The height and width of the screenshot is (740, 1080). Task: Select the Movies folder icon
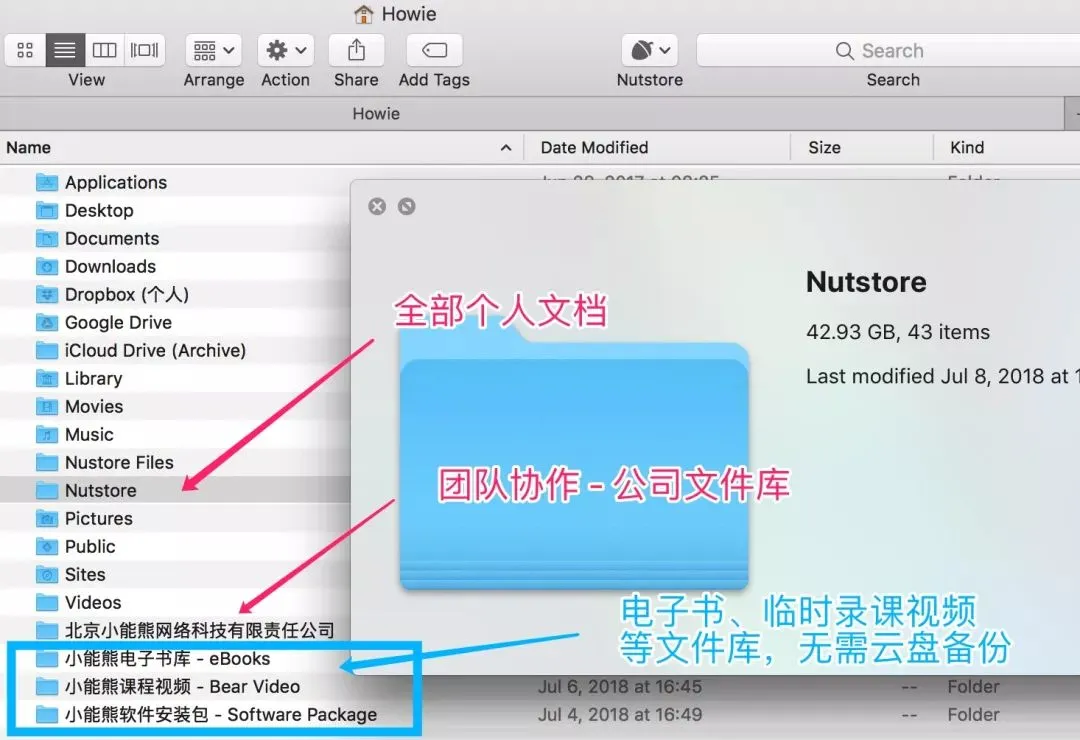coord(47,407)
